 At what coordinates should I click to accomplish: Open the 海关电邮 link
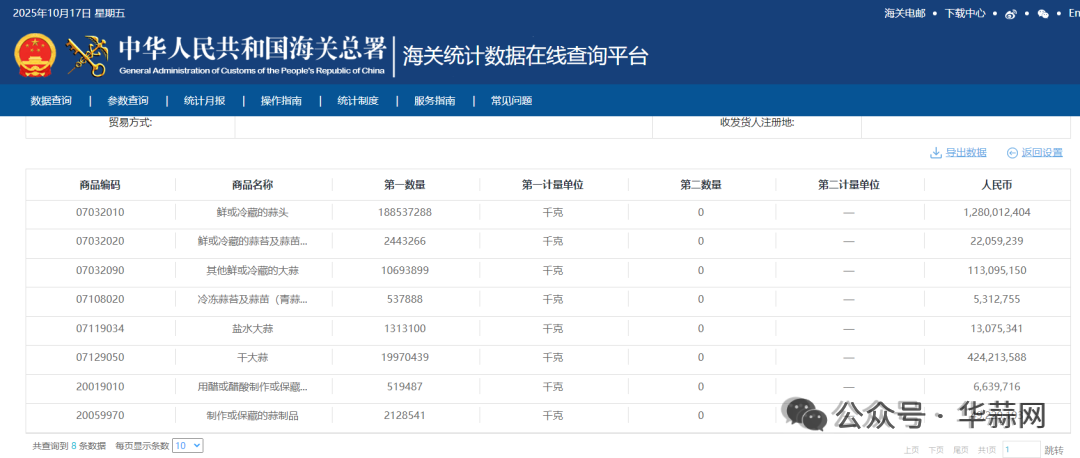(905, 14)
